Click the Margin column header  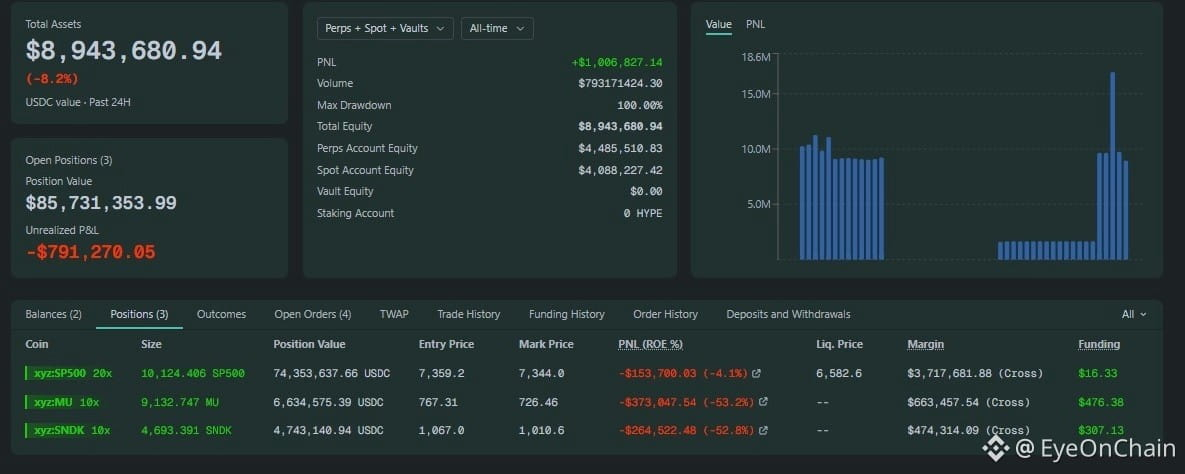(926, 345)
